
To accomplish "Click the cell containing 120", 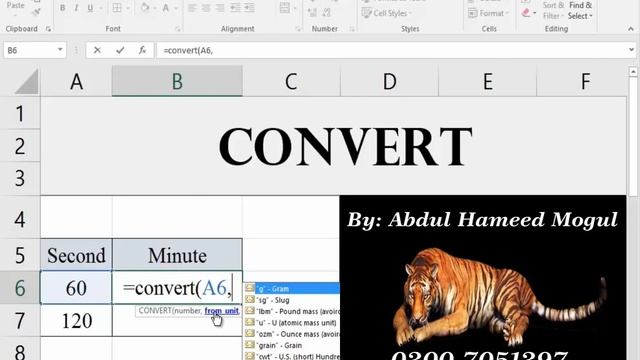I will pyautogui.click(x=76, y=321).
